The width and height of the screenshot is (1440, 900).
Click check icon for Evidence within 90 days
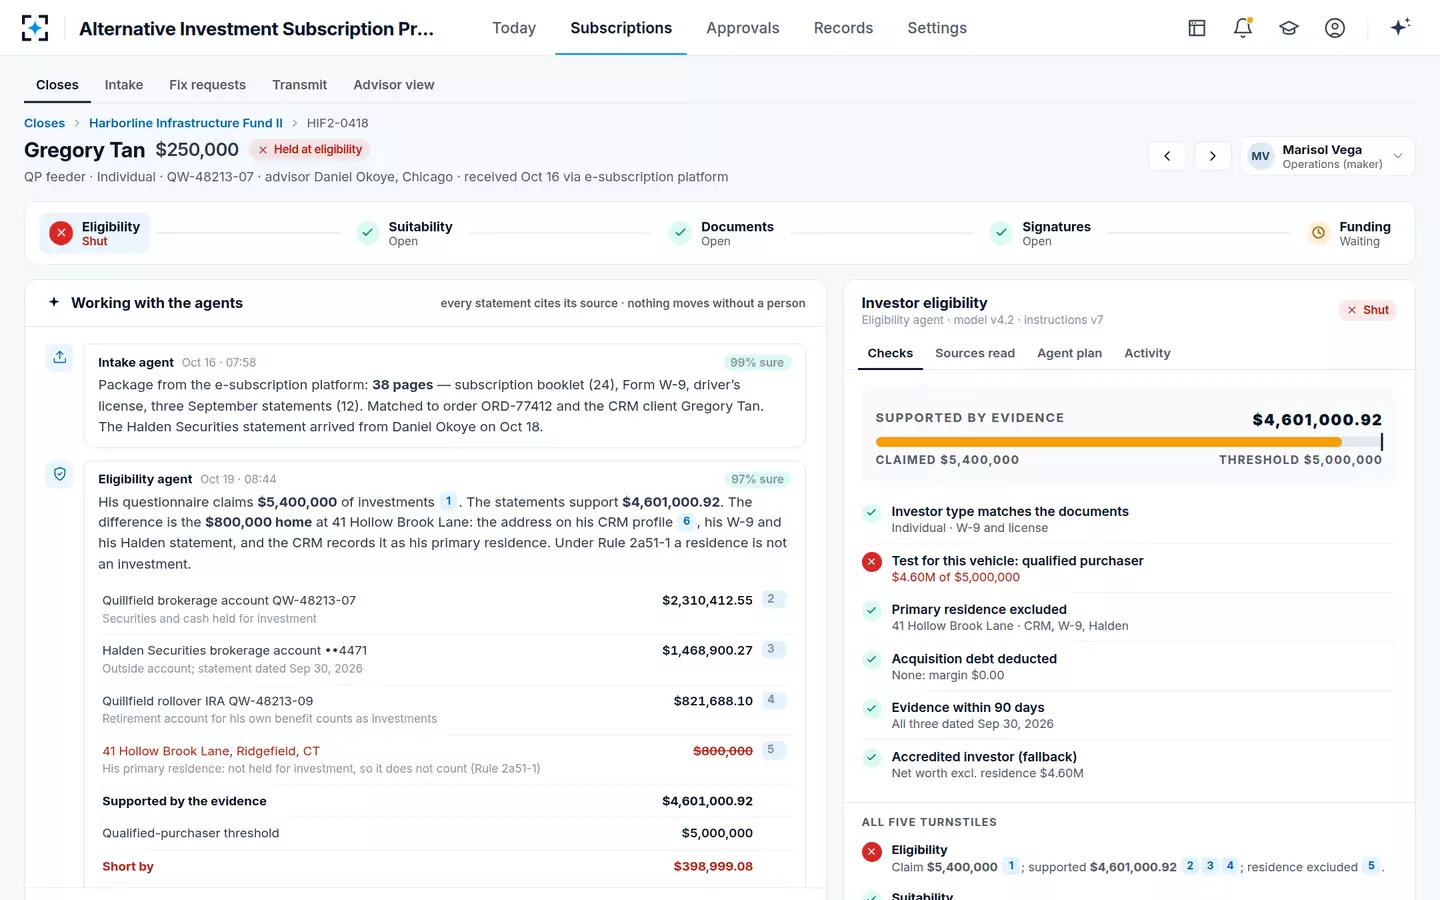pos(872,709)
